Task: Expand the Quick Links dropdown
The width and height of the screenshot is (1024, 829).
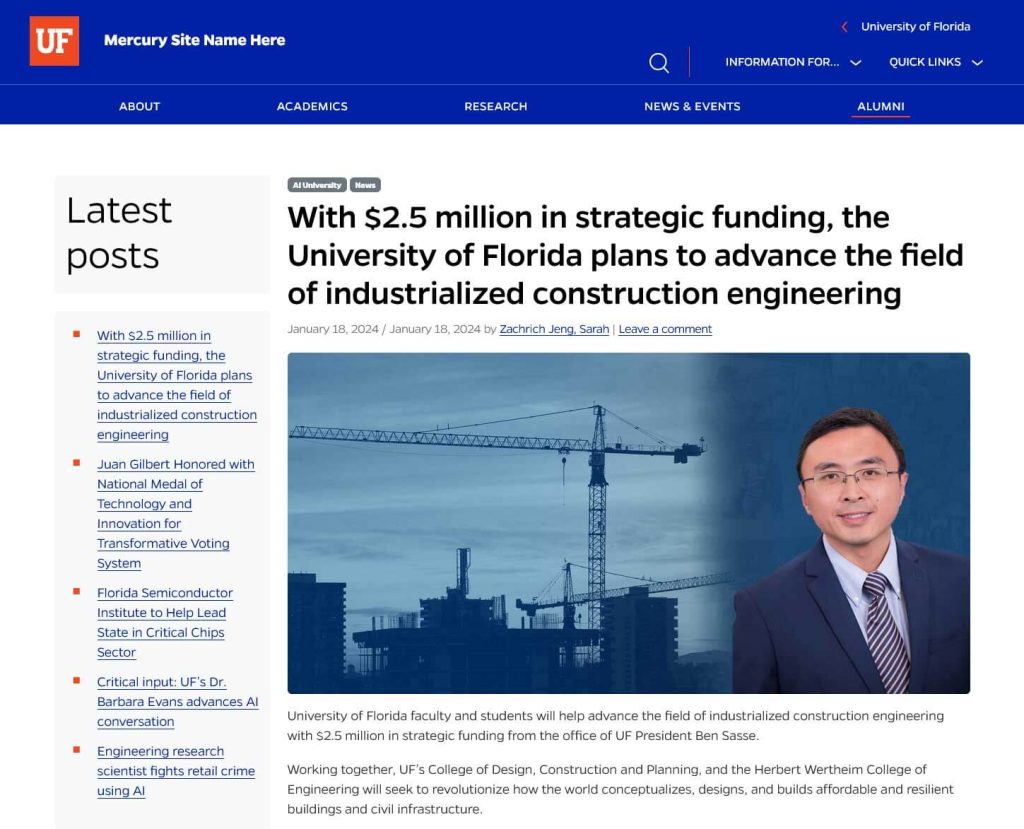Action: click(935, 62)
